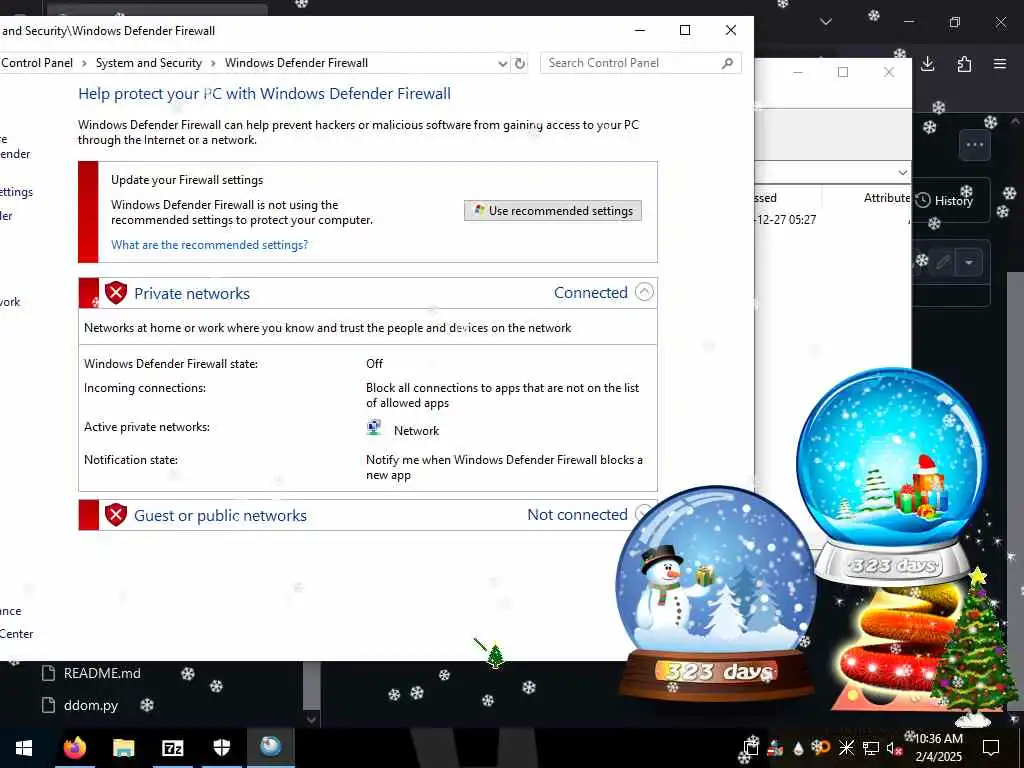The height and width of the screenshot is (768, 1024).
Task: Open browser downloads icon
Action: click(x=927, y=63)
